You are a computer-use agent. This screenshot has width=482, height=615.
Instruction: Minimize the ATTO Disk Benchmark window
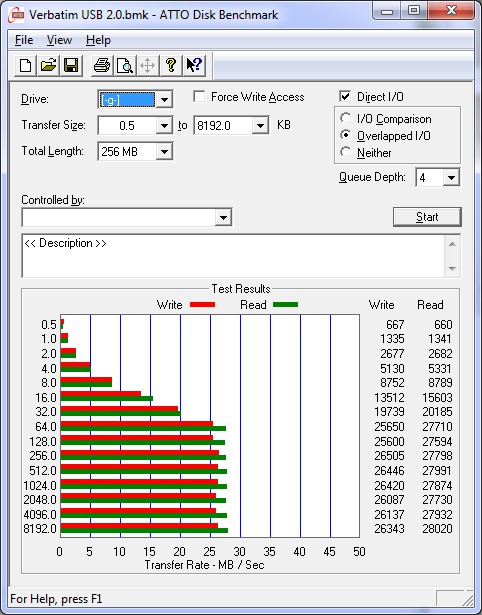pos(387,11)
